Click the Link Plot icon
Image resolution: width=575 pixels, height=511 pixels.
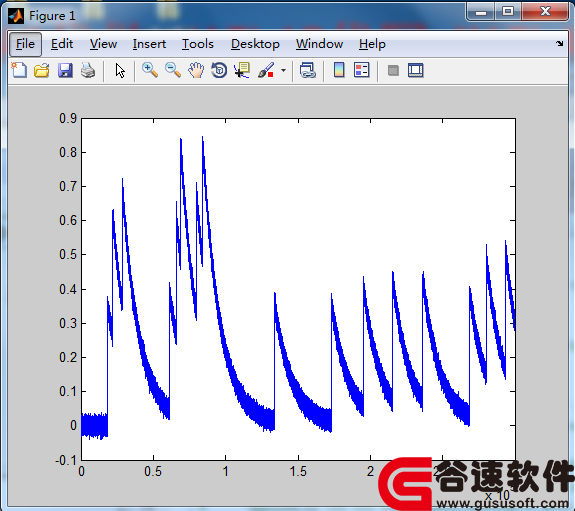(x=307, y=70)
